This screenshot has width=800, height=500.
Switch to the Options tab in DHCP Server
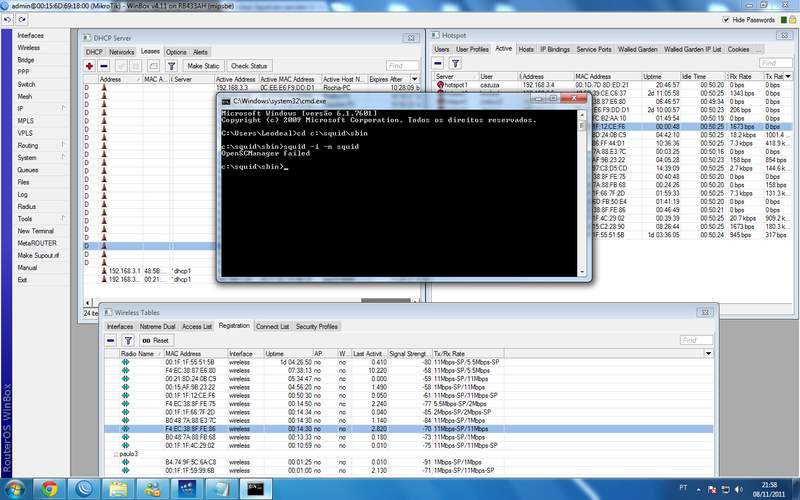[x=176, y=52]
